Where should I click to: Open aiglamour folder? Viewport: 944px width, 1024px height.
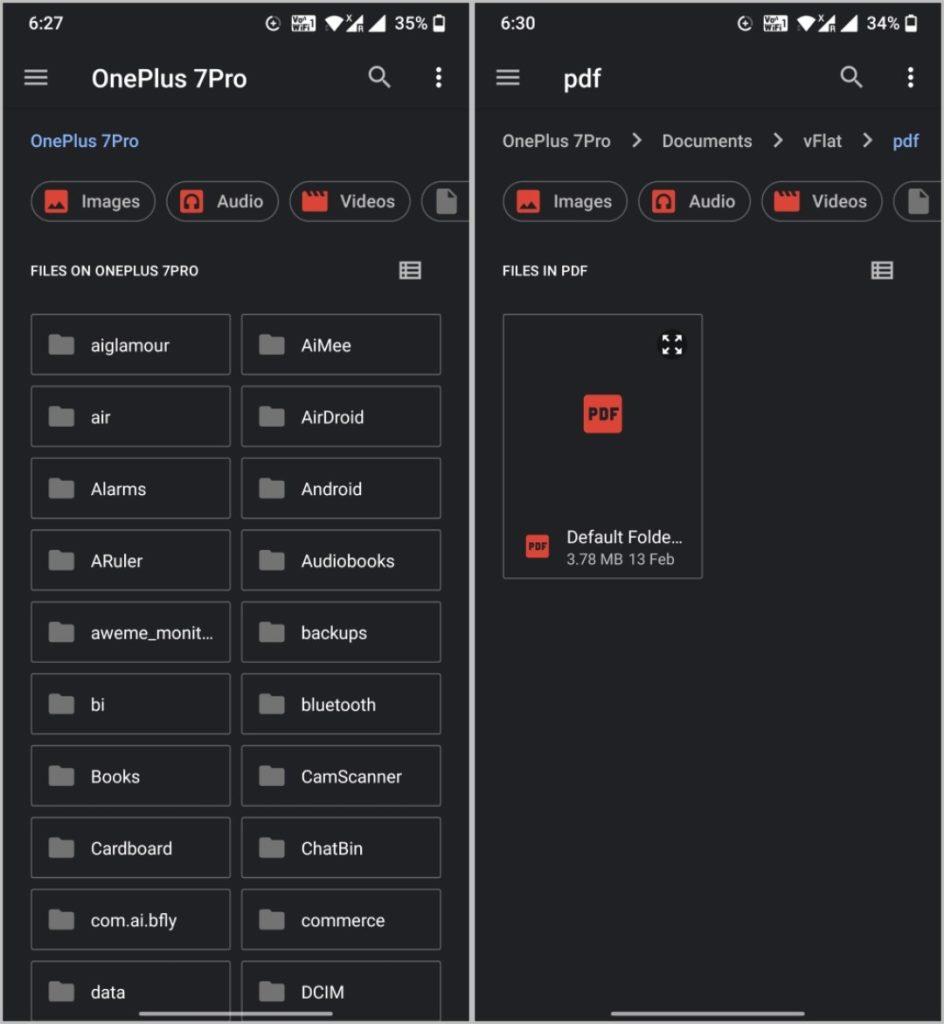[131, 345]
